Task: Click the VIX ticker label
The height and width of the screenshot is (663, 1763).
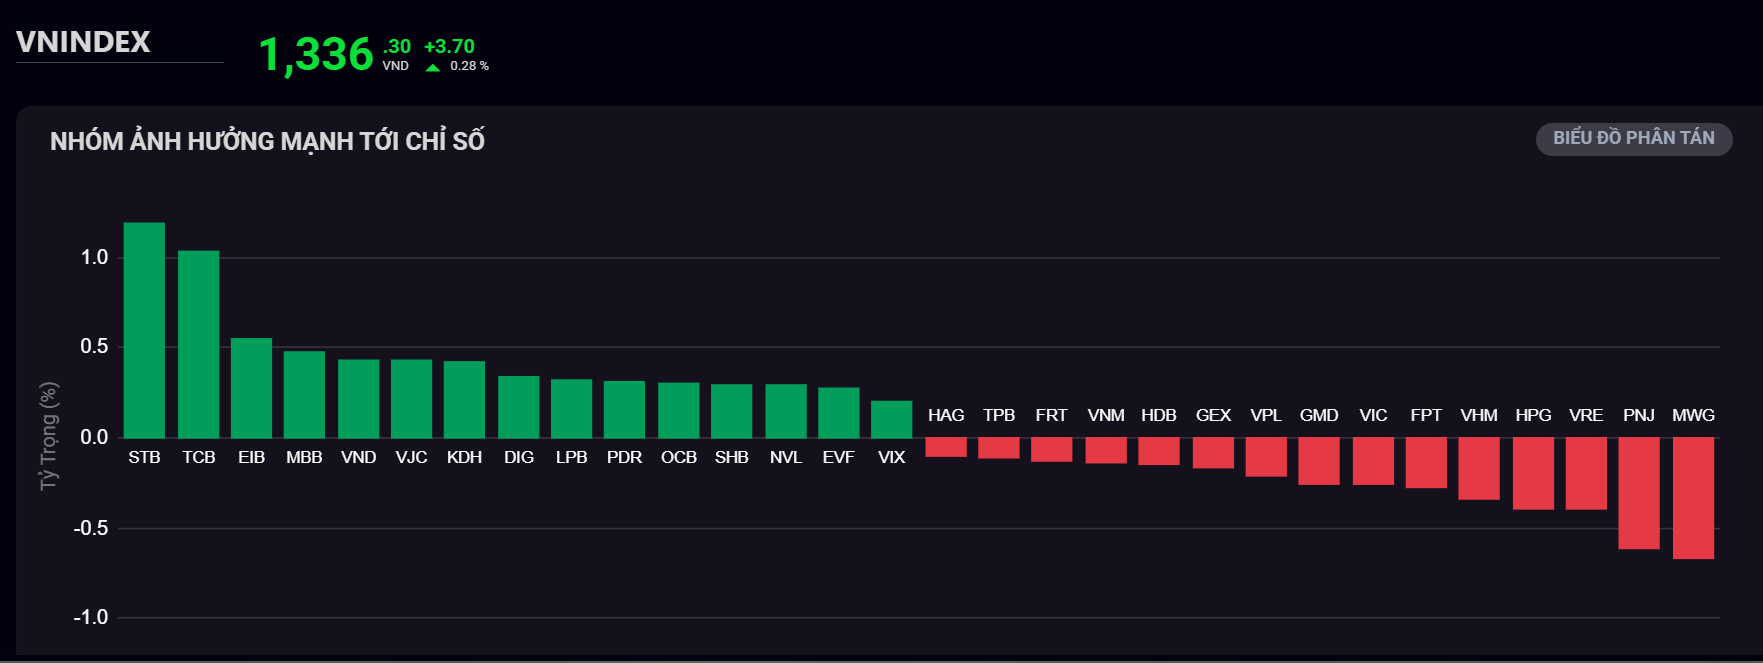Action: (891, 457)
